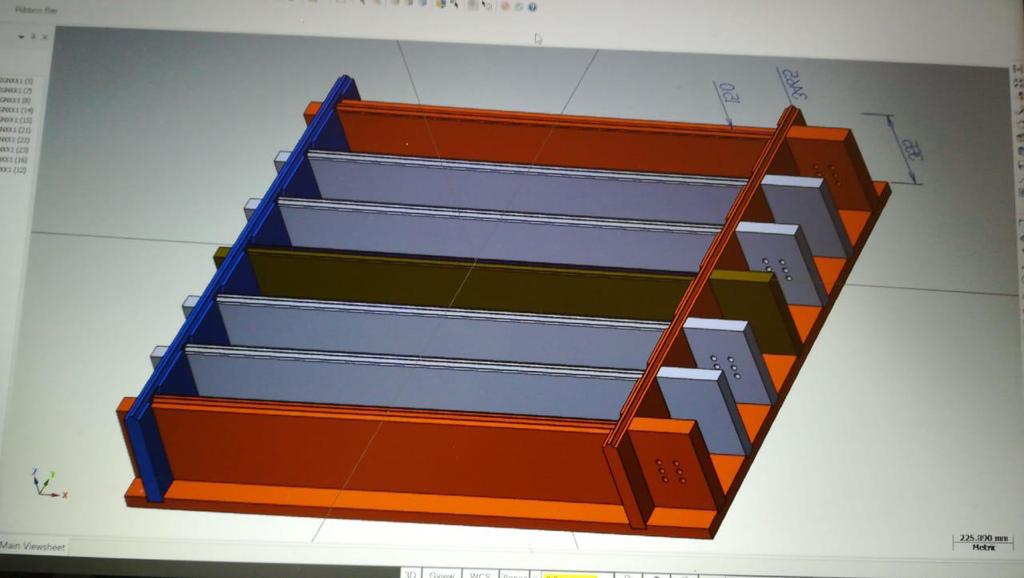Toggle the WCS display in the status bar

[x=479, y=574]
